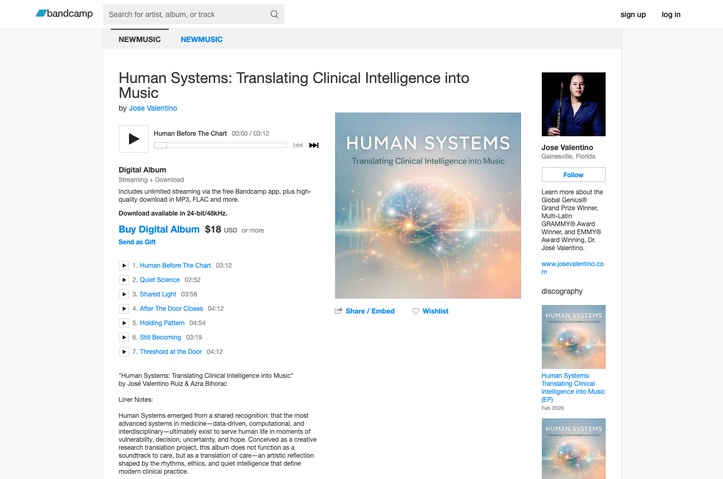Viewport: 723px width, 479px height.
Task: Go to the previous track in the player
Action: click(x=298, y=145)
